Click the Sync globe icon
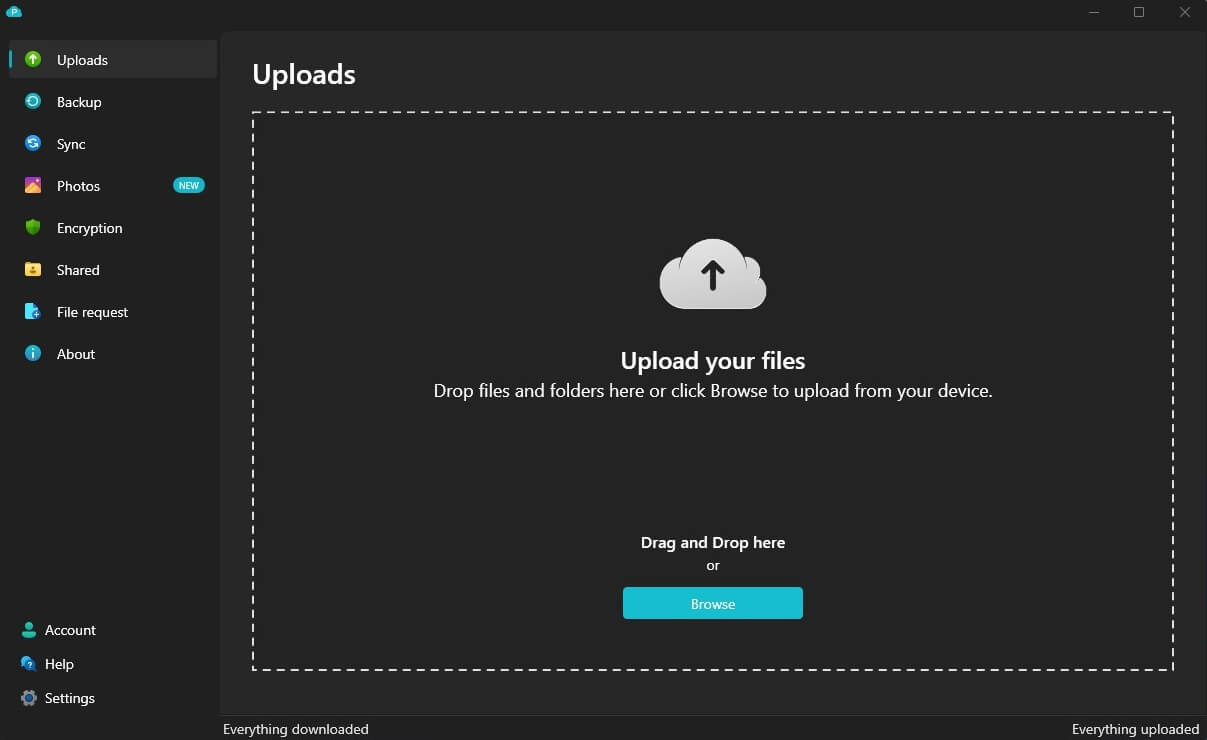Screen dimensions: 1207x740 click(33, 144)
